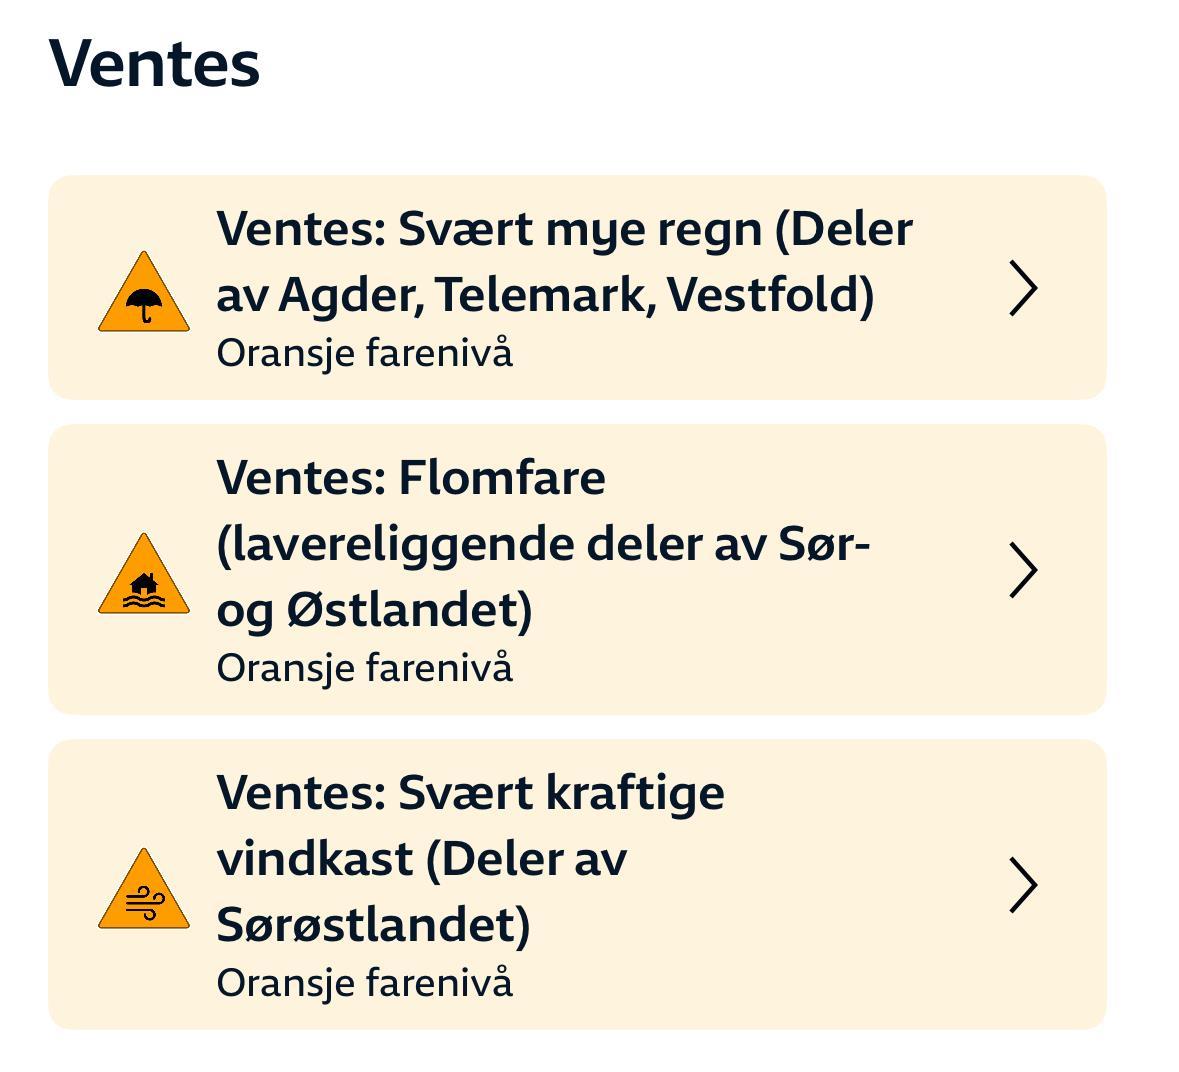Select '(lavereliggende deler av Sør-' text line
The width and height of the screenshot is (1179, 1072).
tap(543, 545)
